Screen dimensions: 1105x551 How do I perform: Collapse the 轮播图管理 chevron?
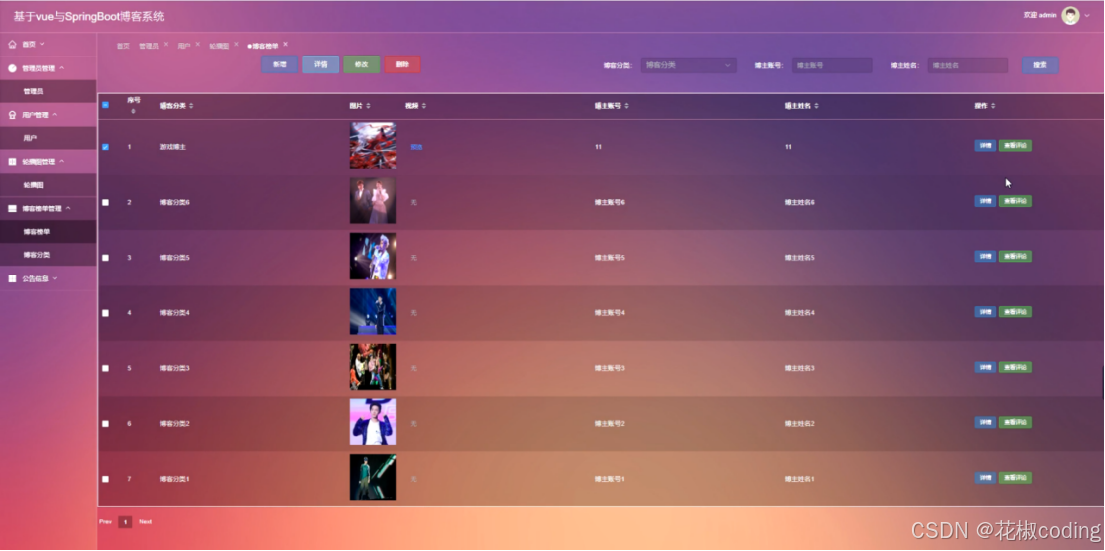[61, 161]
